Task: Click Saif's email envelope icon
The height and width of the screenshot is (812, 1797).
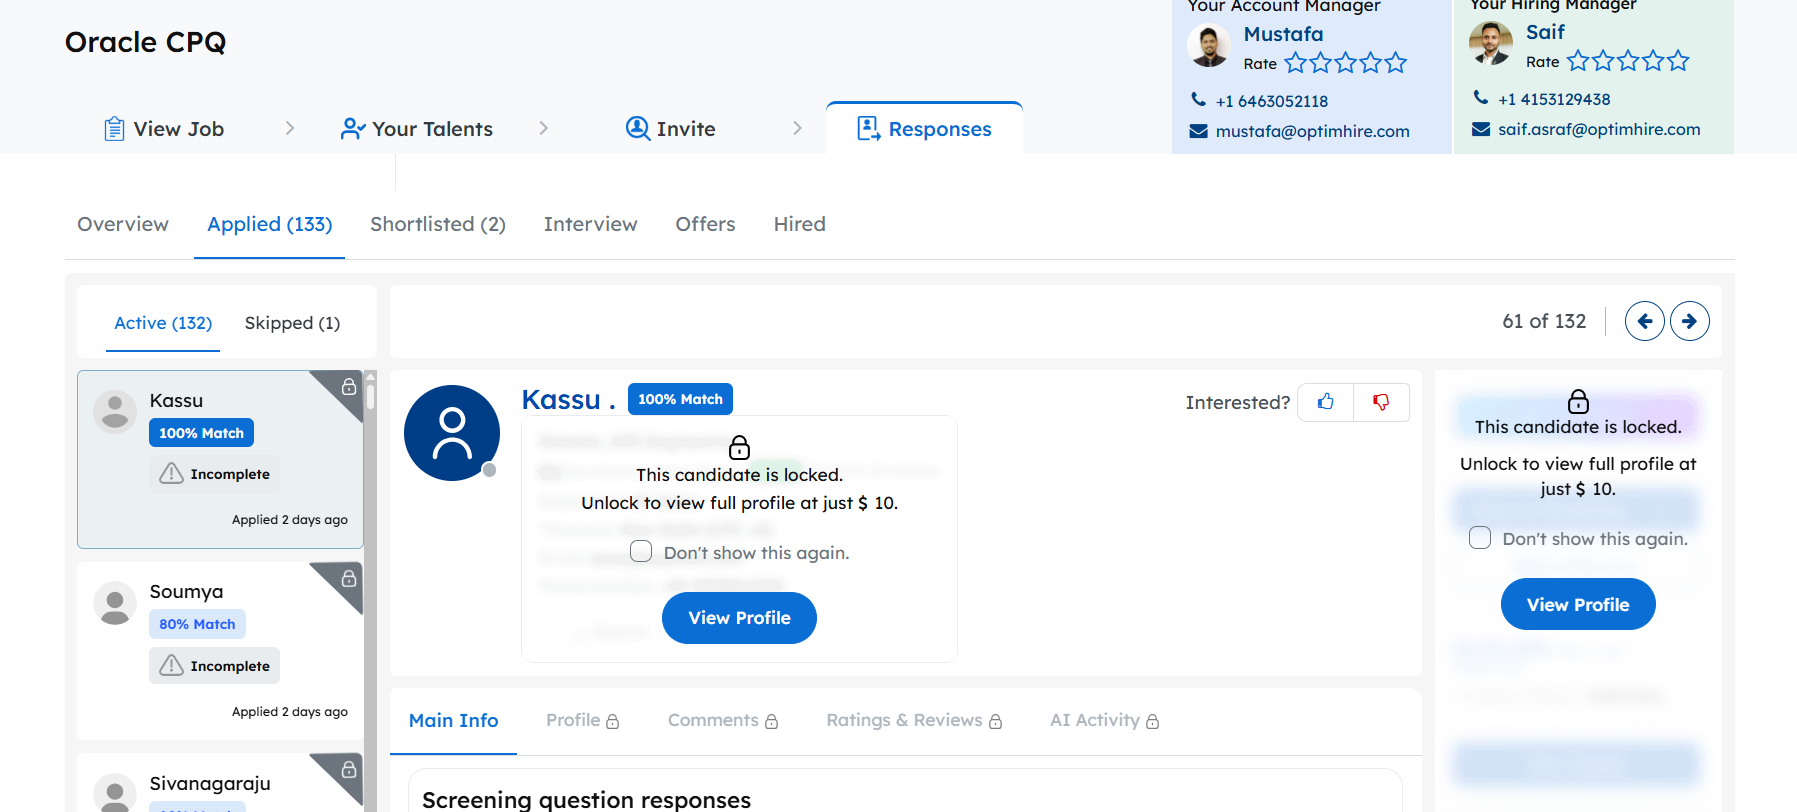Action: [1481, 129]
